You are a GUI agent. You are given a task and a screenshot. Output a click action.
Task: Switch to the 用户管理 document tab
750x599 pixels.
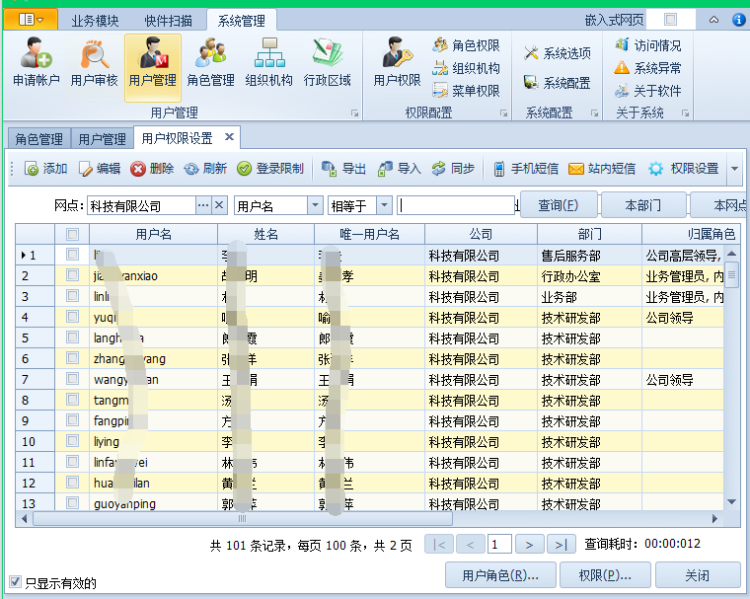[102, 139]
